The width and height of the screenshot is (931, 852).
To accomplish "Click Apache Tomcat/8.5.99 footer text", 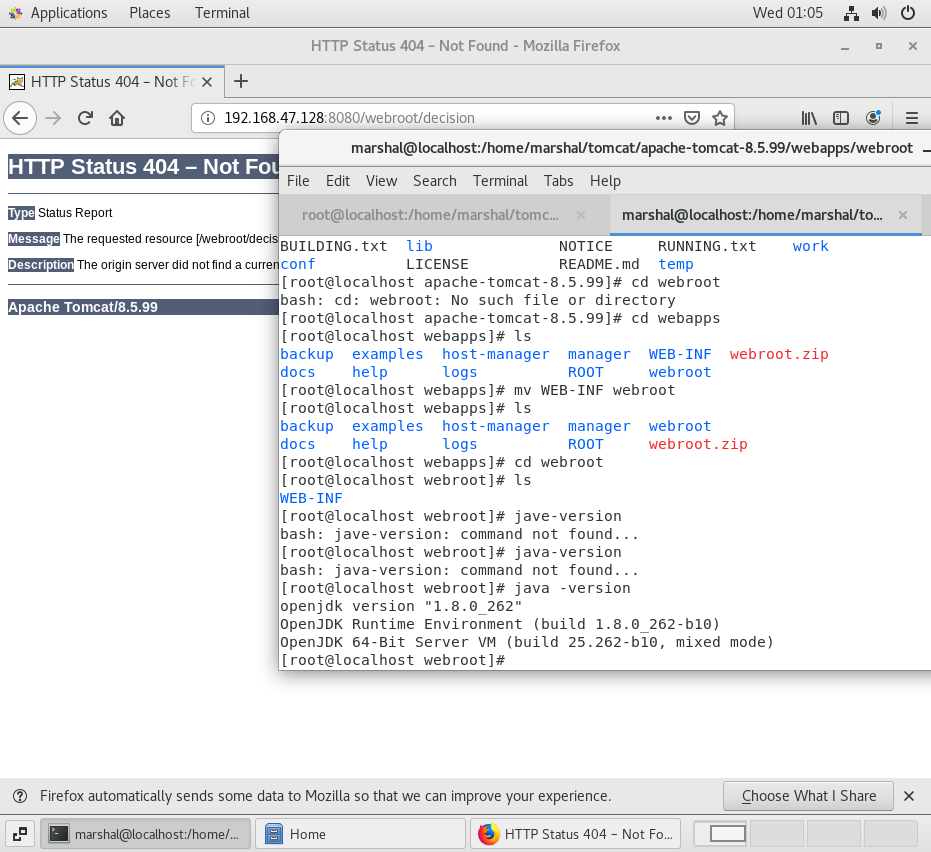I will [x=83, y=307].
